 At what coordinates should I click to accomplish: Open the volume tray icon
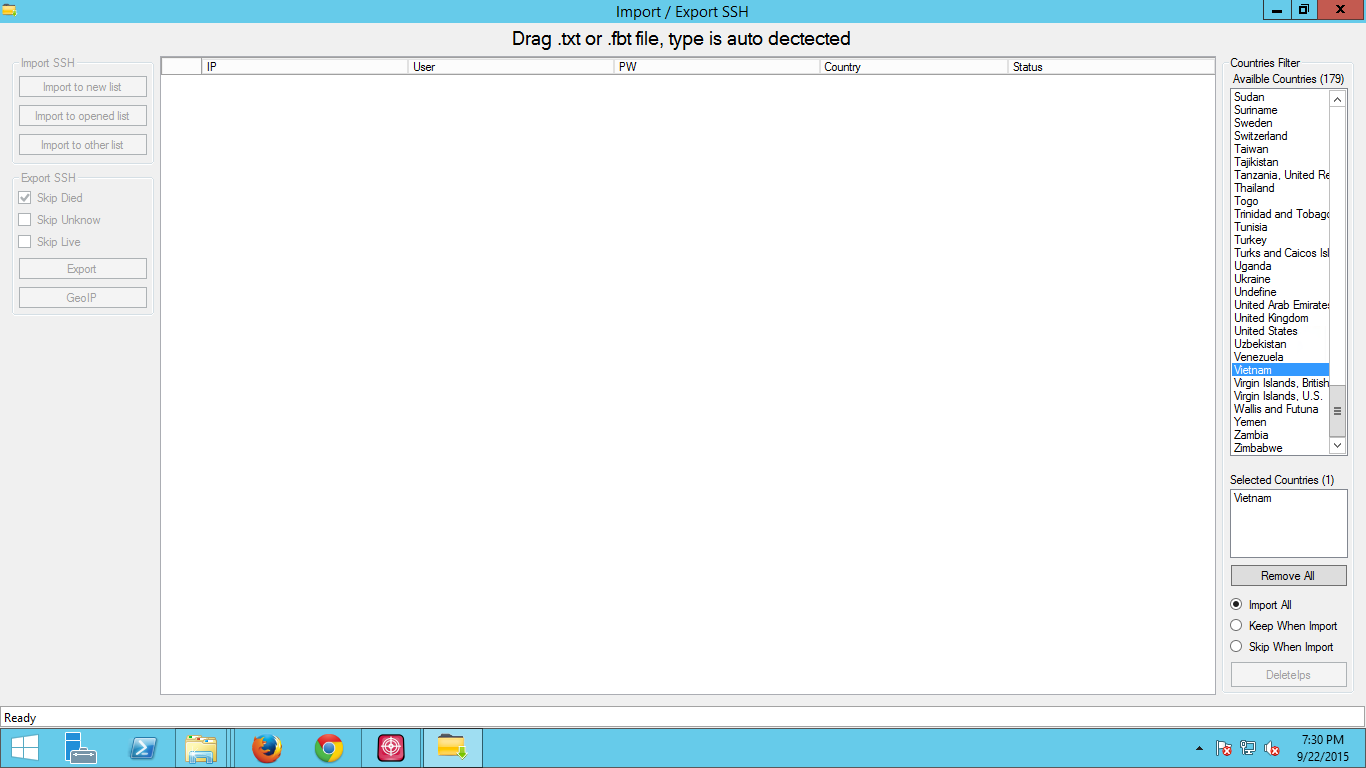[x=1272, y=748]
